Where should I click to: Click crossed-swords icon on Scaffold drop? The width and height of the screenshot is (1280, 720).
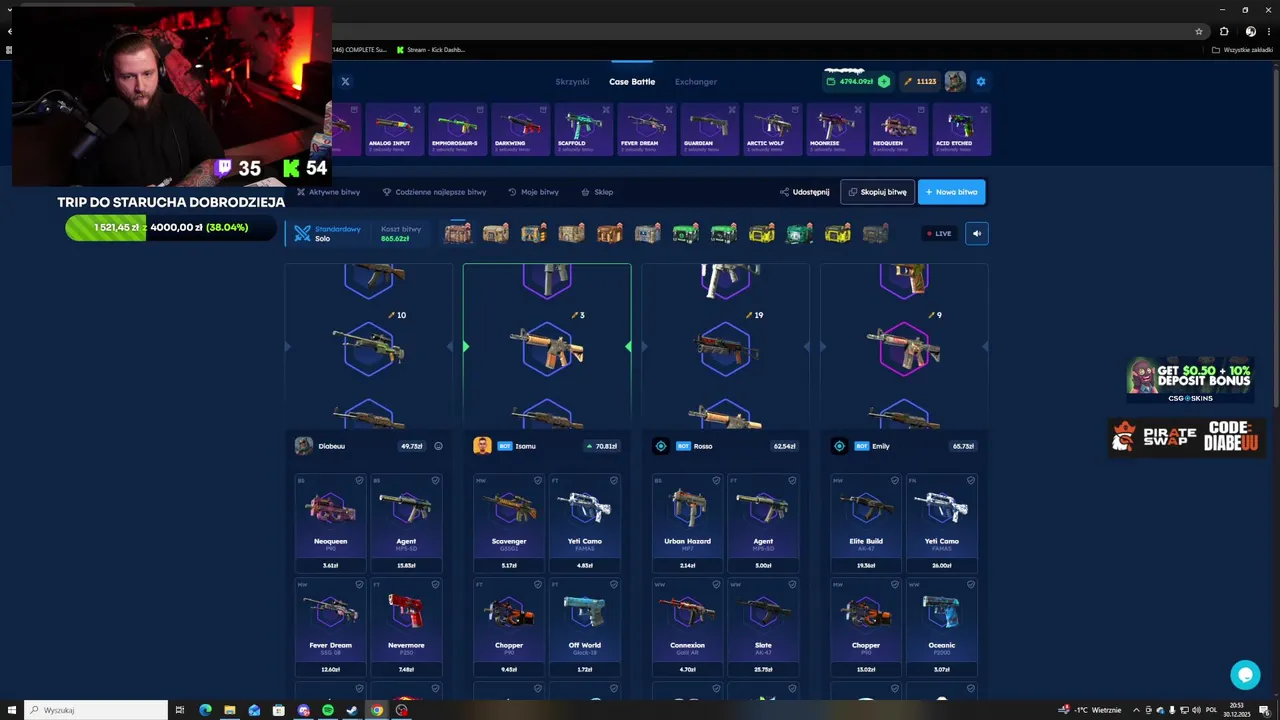(606, 109)
